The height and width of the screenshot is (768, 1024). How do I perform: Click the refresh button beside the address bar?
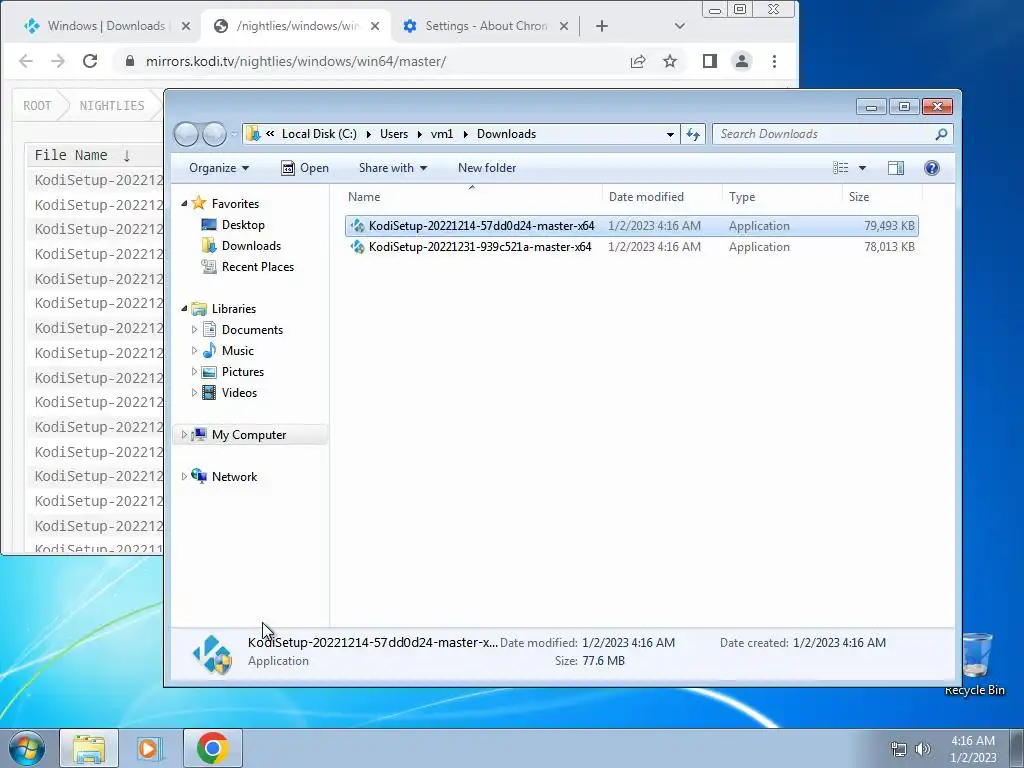coord(693,134)
